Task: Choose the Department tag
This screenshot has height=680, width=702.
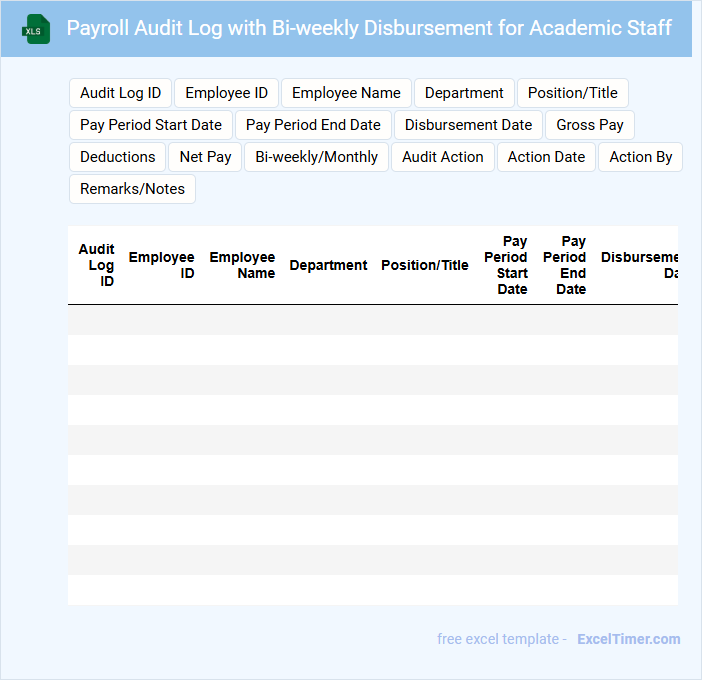Action: 464,93
